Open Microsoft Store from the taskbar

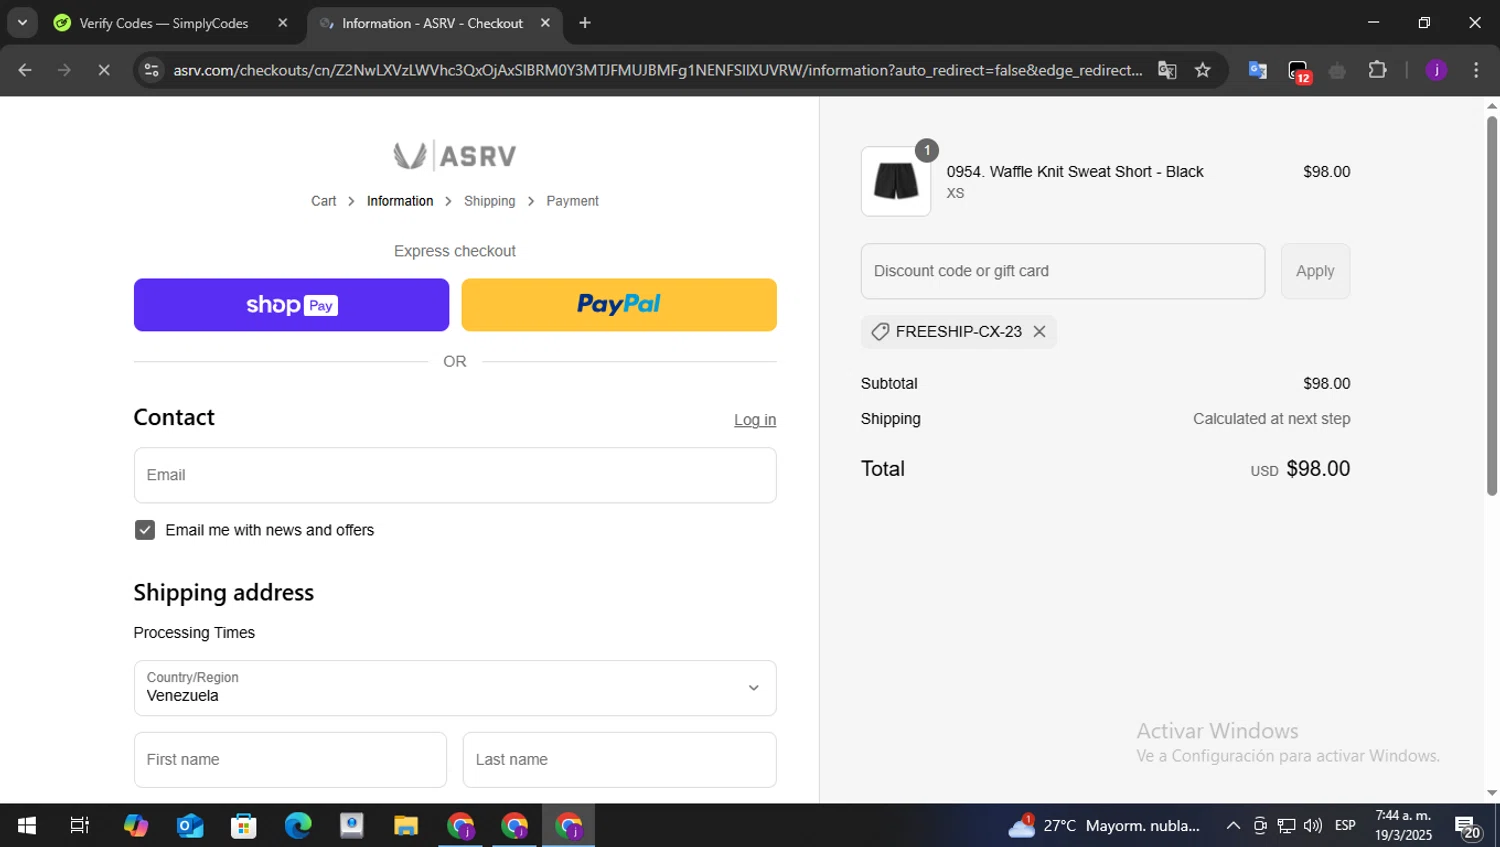[244, 826]
